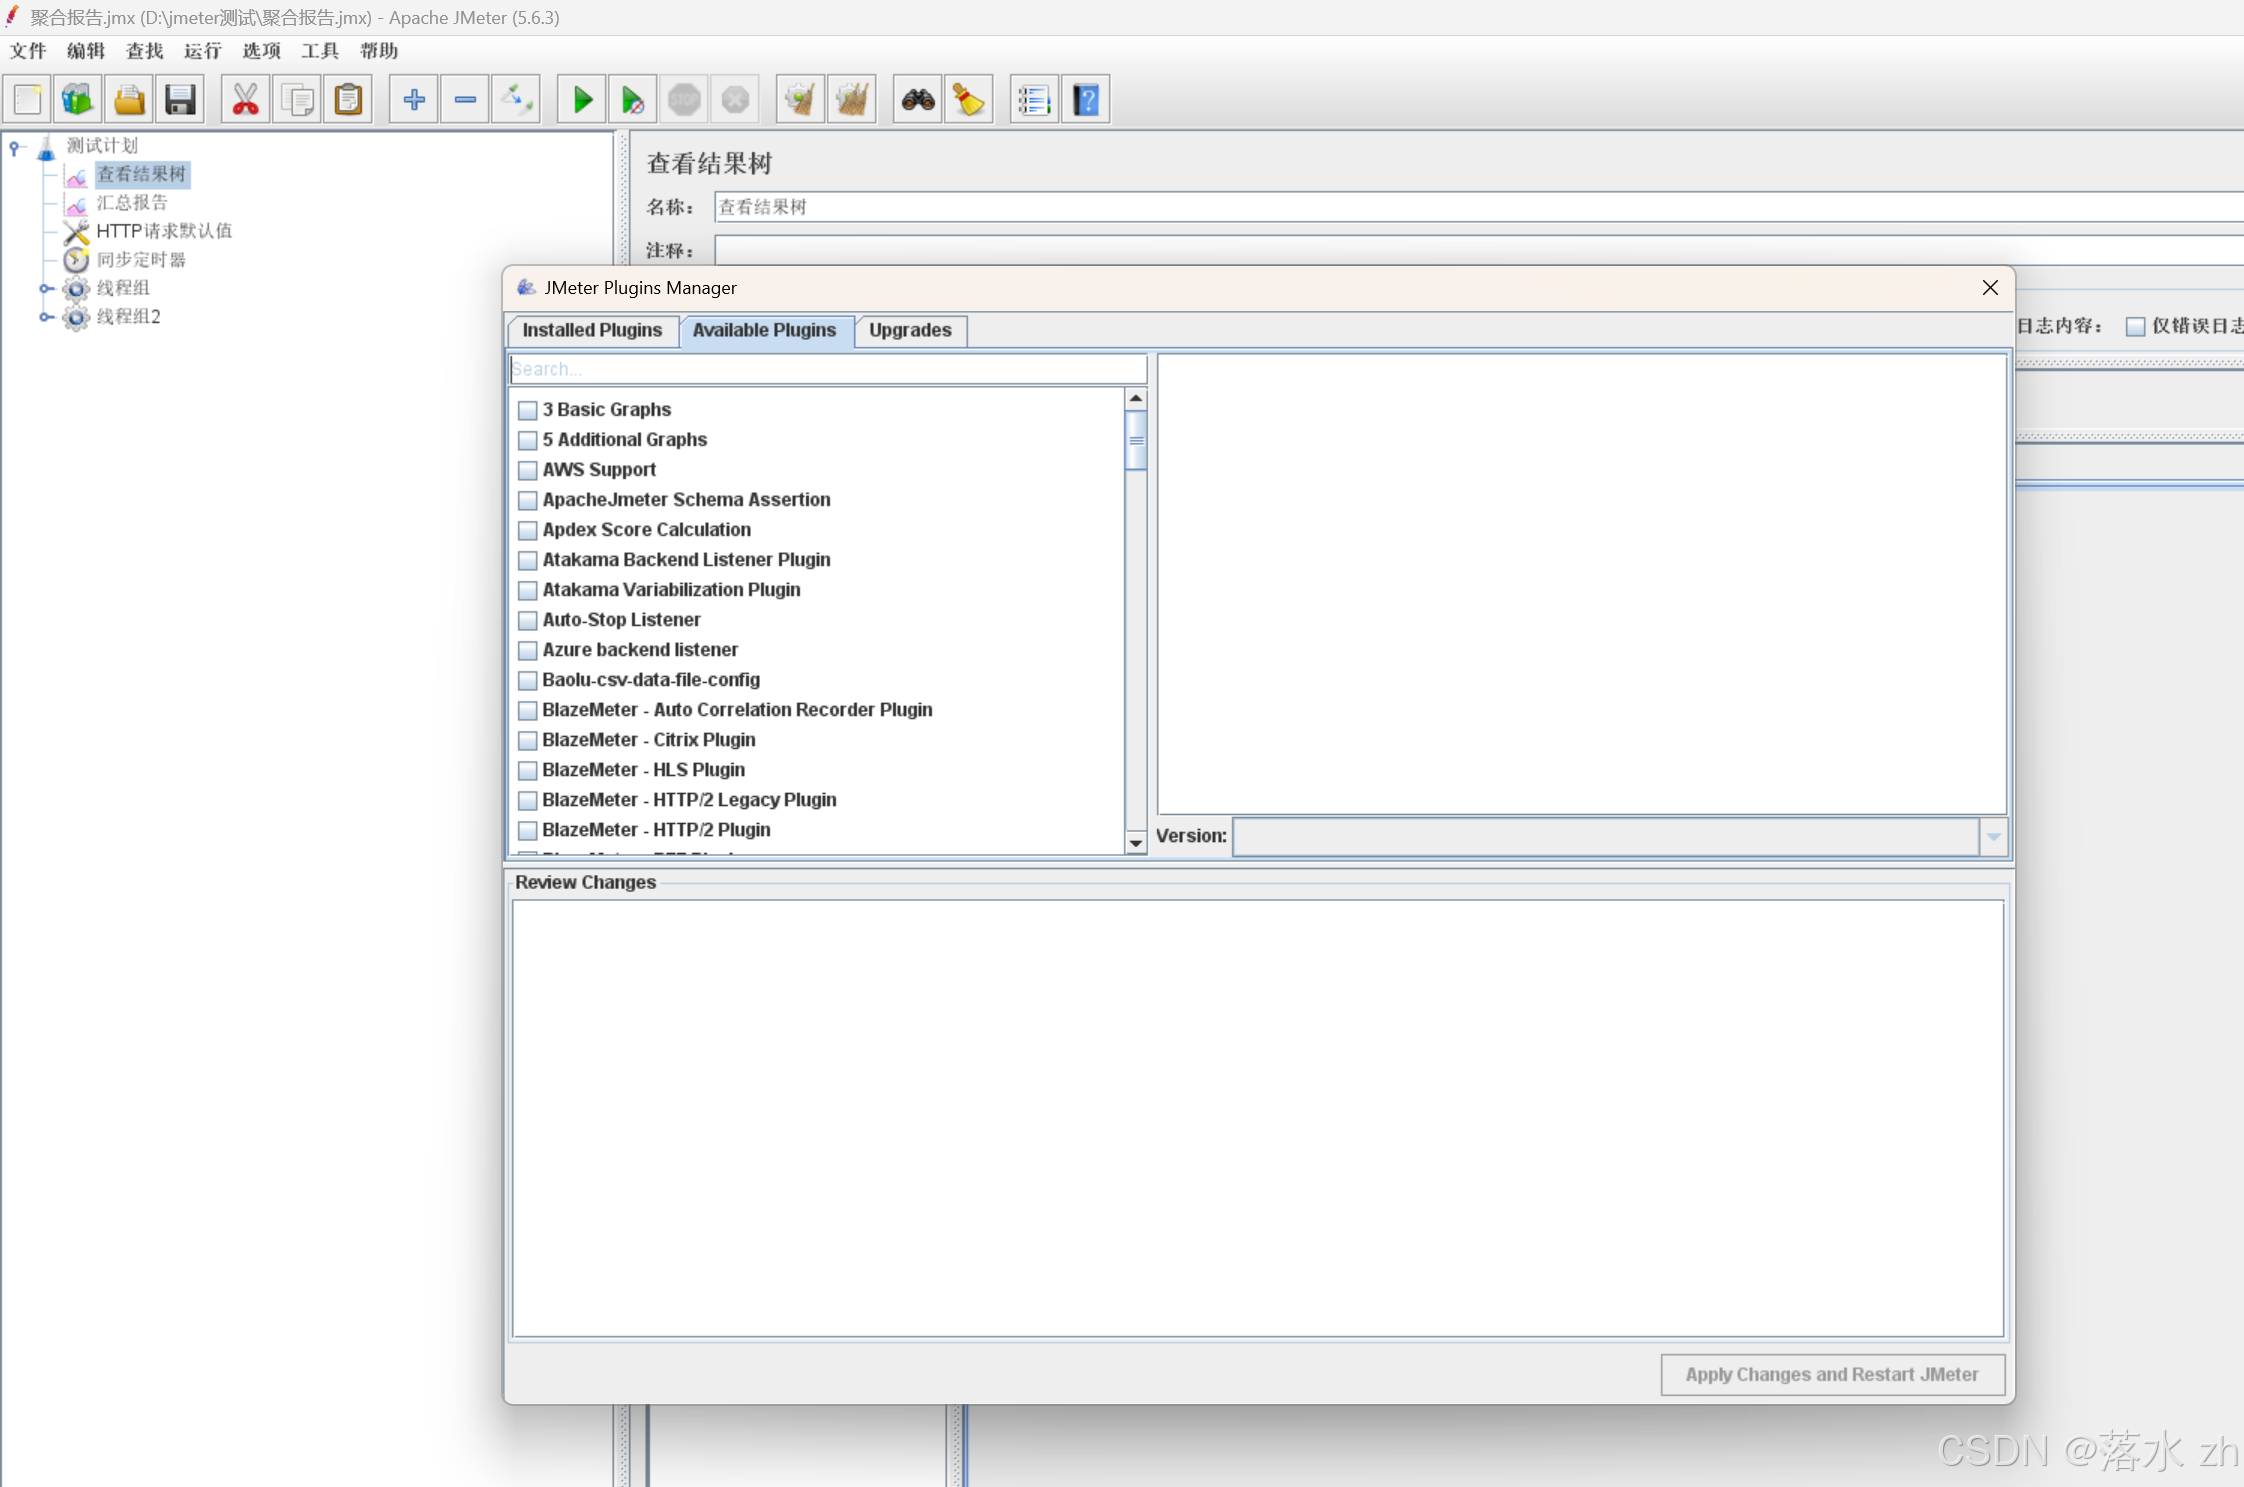Image resolution: width=2244 pixels, height=1487 pixels.
Task: Switch to Available Plugins tab
Action: [x=765, y=330]
